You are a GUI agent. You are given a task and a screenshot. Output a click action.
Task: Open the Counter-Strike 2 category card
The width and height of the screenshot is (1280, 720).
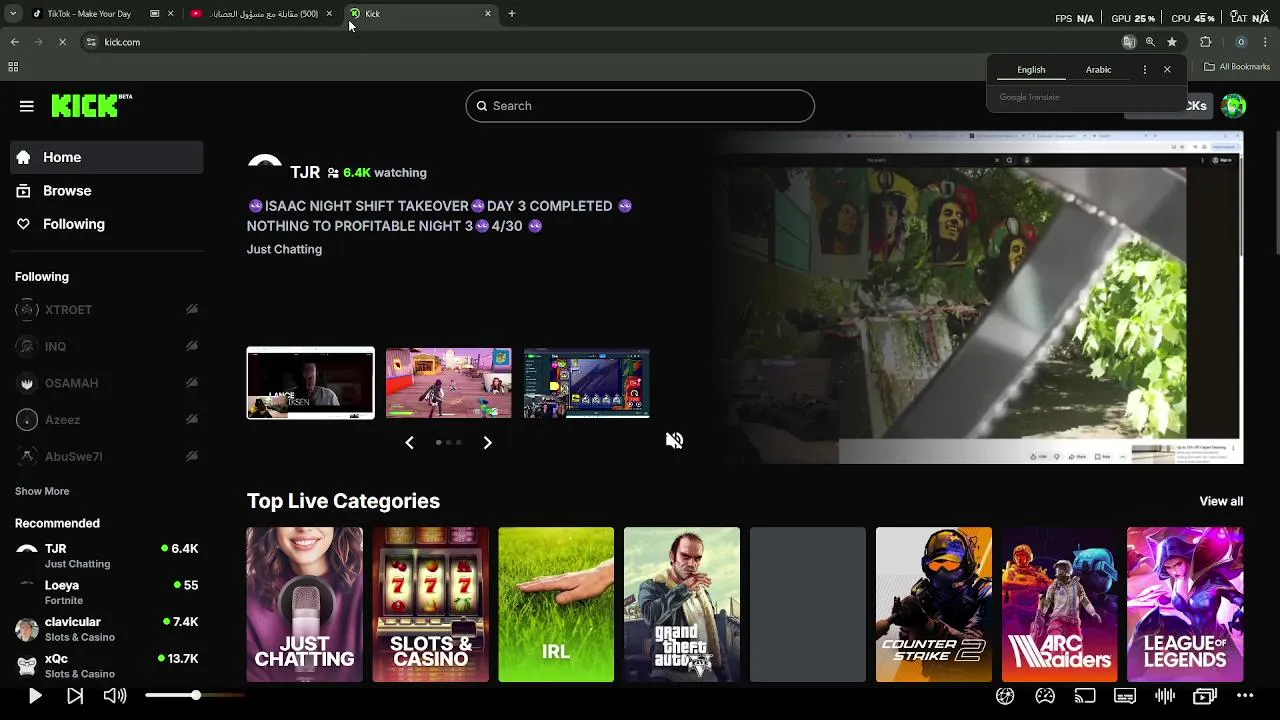click(x=934, y=605)
